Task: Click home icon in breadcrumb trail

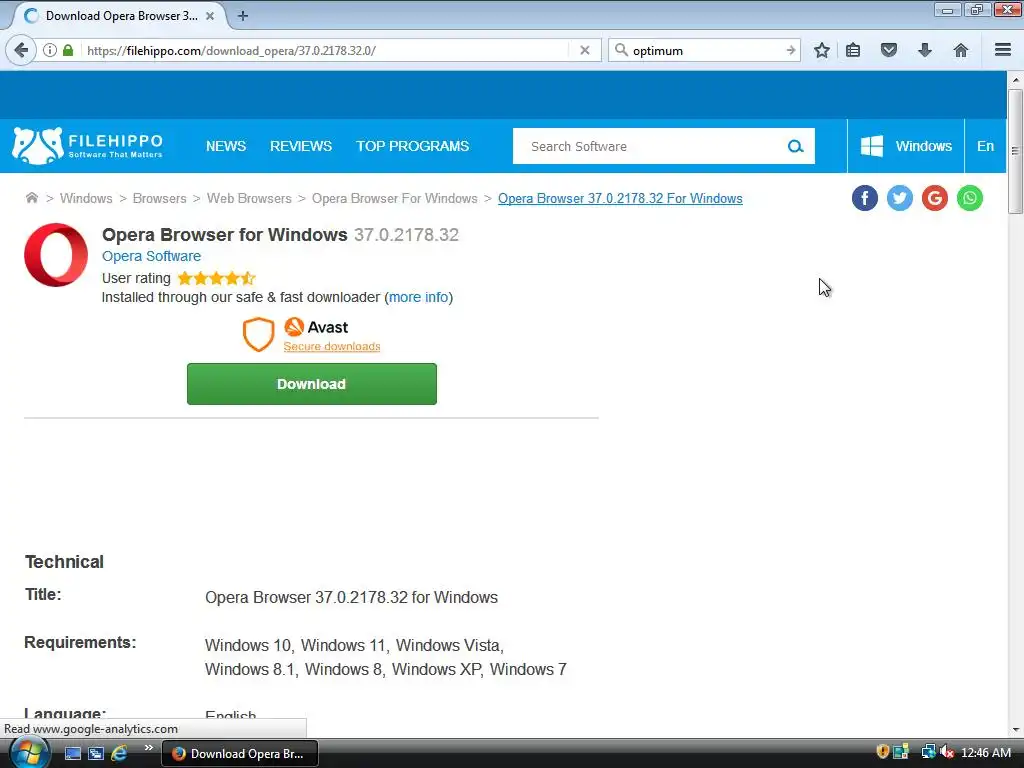Action: [x=31, y=198]
